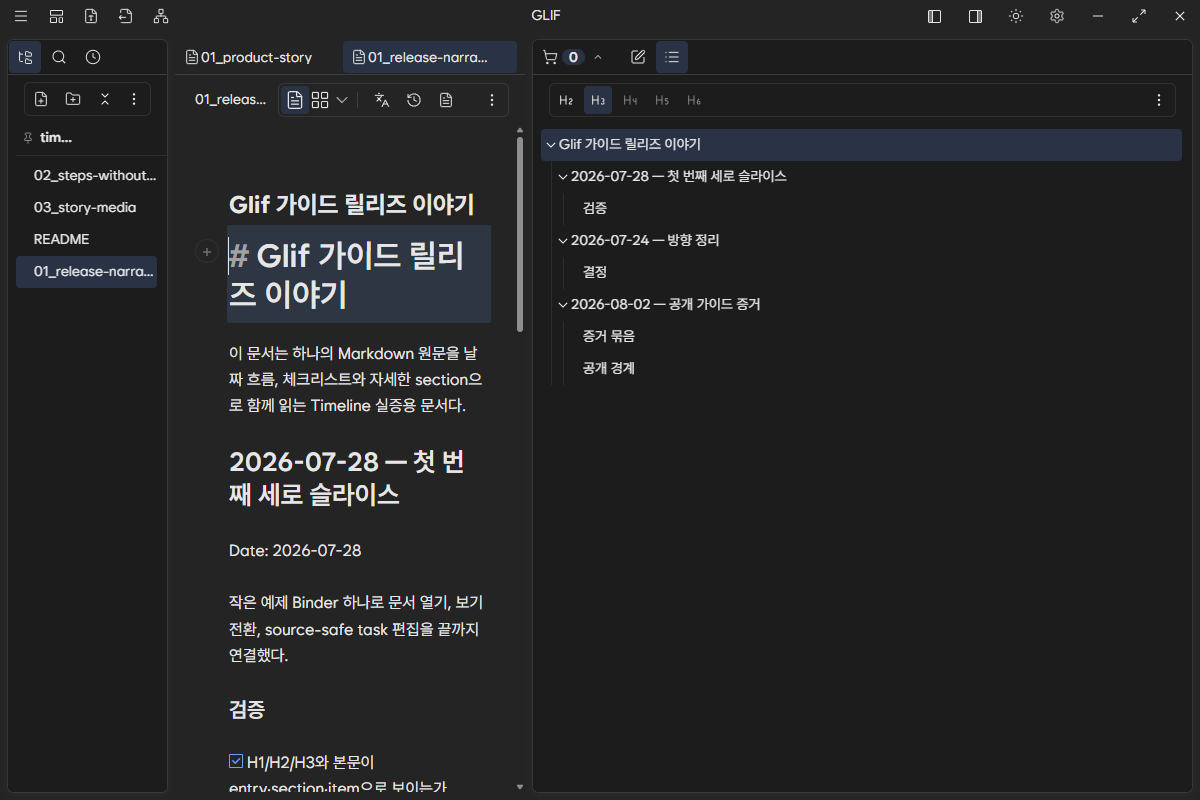Set outline depth to H5
Image resolution: width=1200 pixels, height=800 pixels.
click(x=662, y=100)
